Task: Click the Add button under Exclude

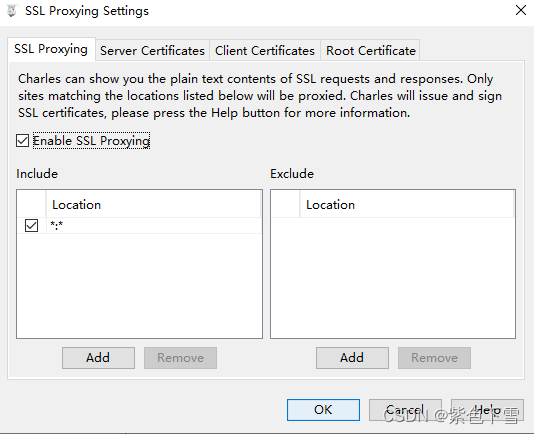Action: click(352, 358)
